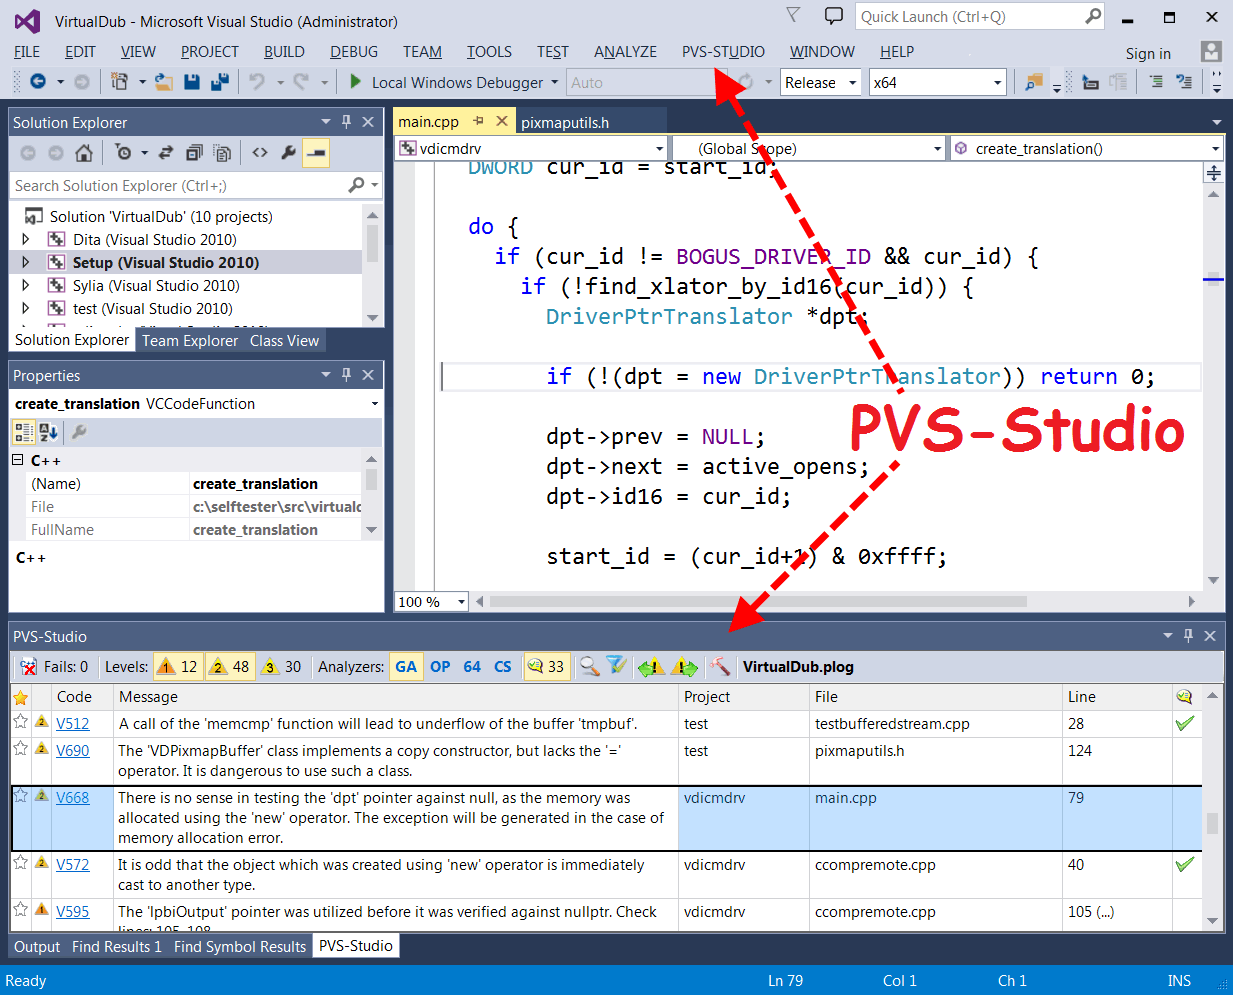Start Local Windows Debugger play icon

point(355,82)
